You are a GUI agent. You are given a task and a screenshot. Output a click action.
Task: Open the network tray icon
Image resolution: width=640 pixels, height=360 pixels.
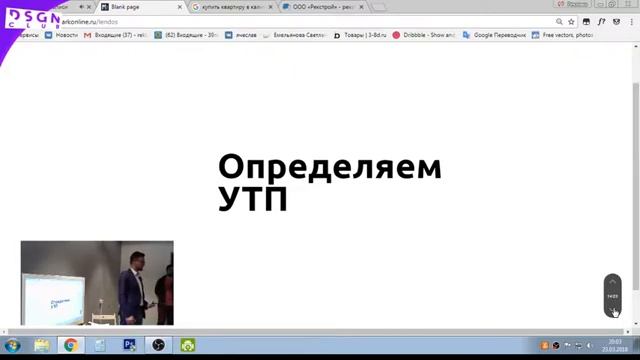click(x=578, y=346)
